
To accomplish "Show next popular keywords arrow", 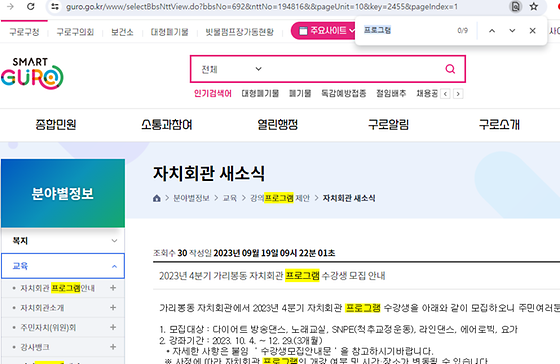I will pos(458,94).
